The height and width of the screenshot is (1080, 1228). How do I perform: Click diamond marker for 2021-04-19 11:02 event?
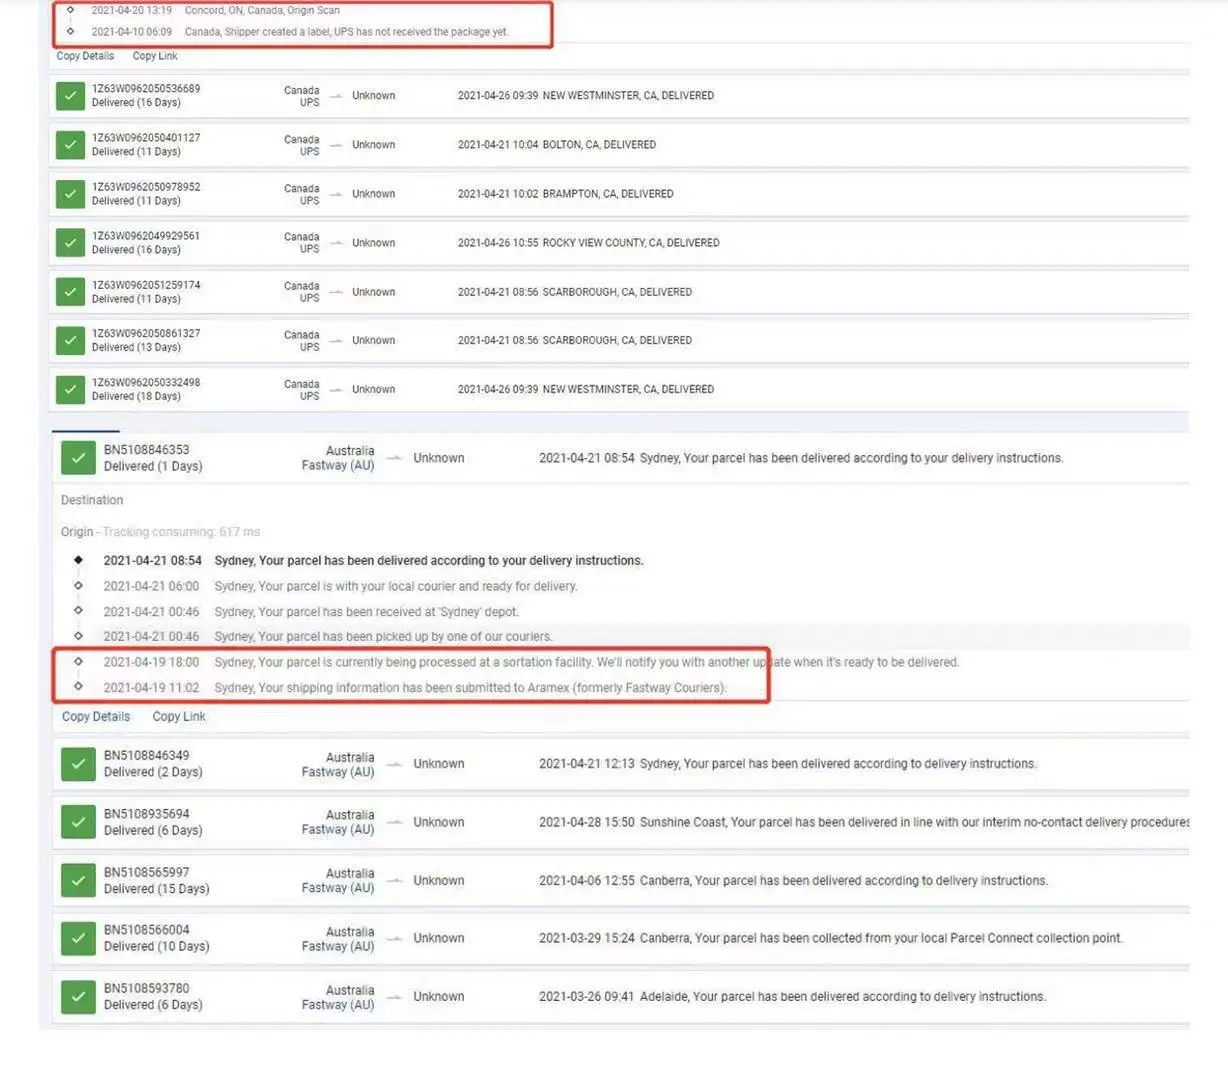(78, 687)
